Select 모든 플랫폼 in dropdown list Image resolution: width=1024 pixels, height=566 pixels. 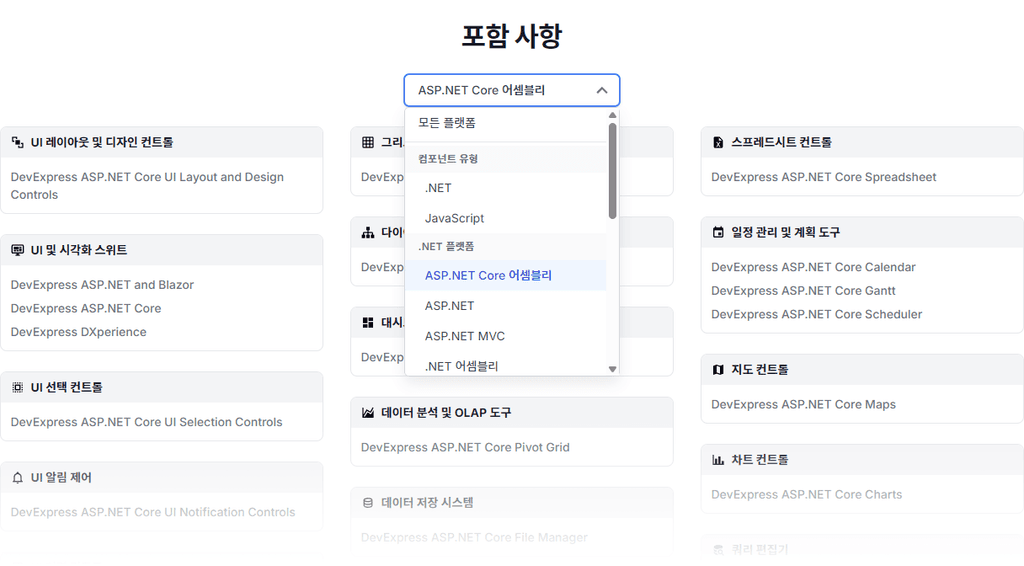pos(505,123)
